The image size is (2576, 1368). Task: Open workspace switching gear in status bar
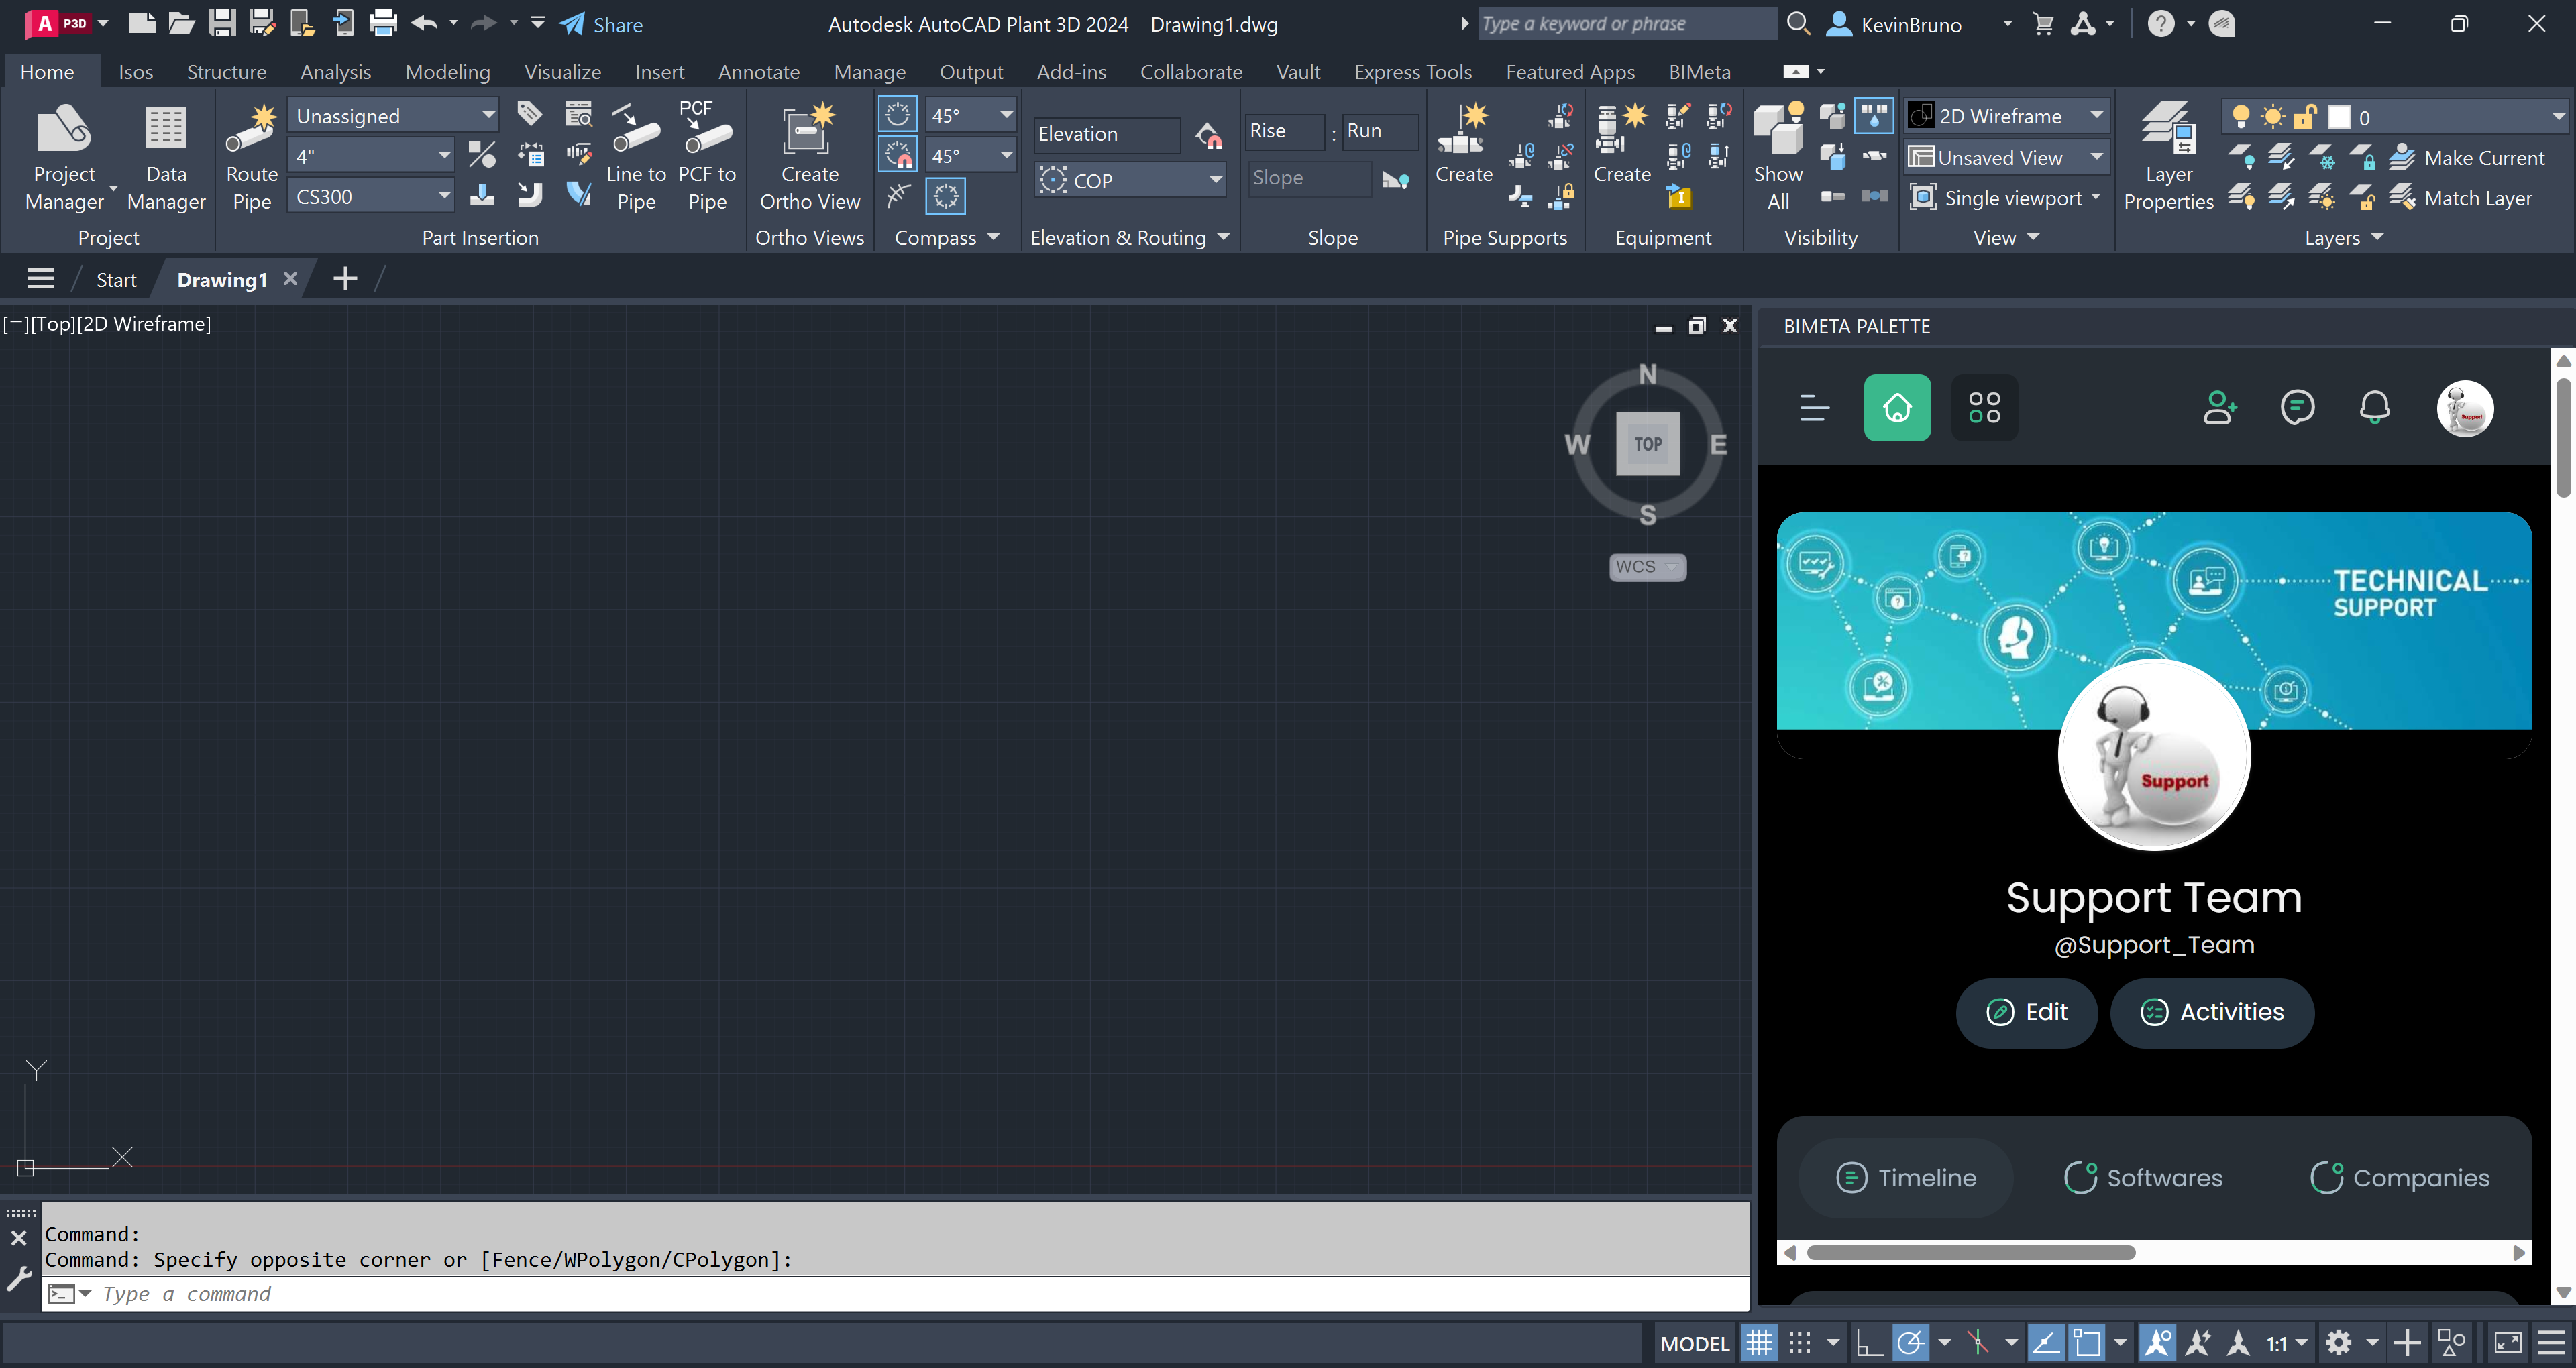point(2339,1343)
